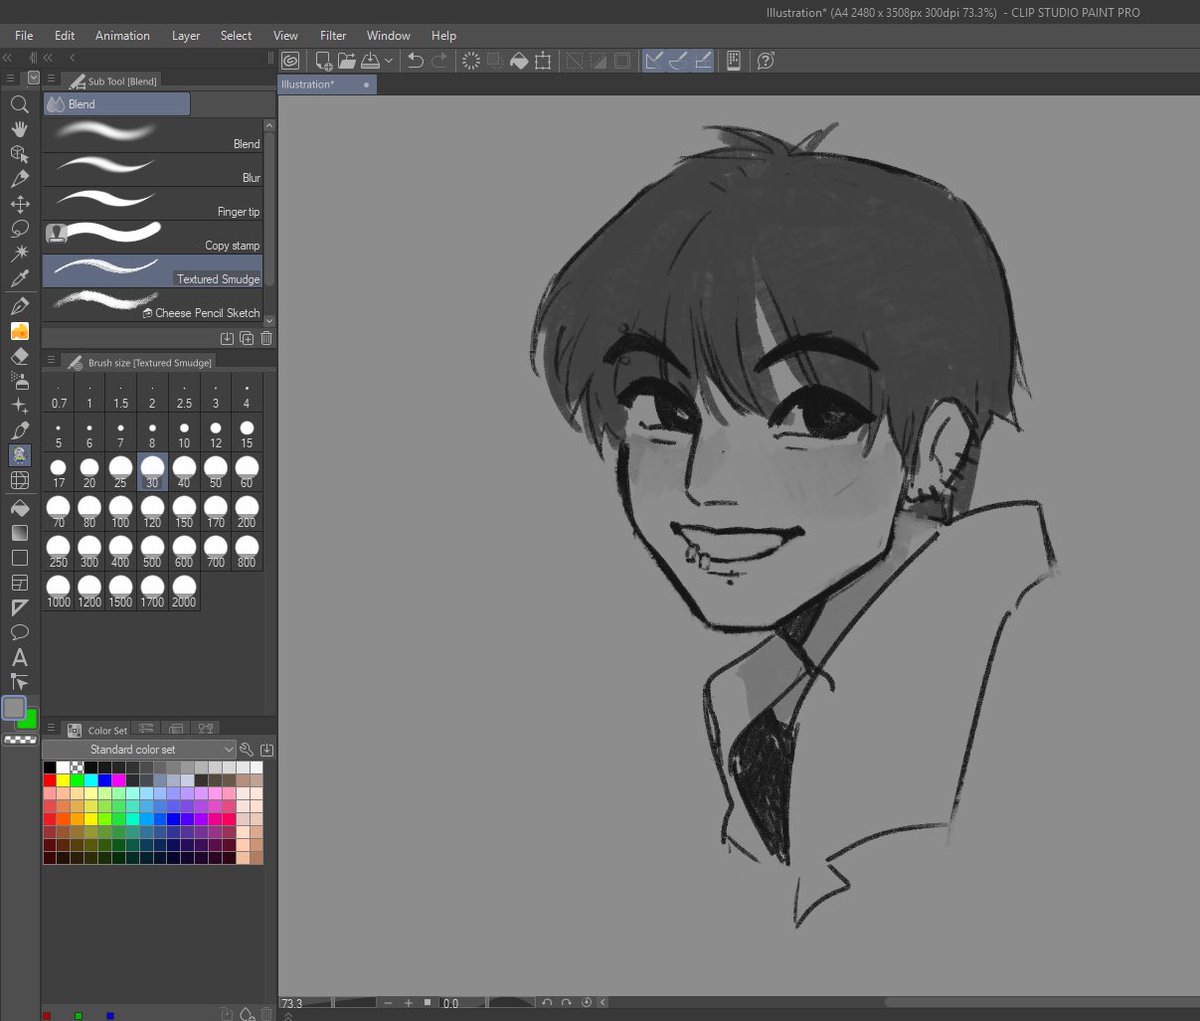Image resolution: width=1200 pixels, height=1021 pixels.
Task: Toggle snap to special ruler
Action: (x=679, y=61)
